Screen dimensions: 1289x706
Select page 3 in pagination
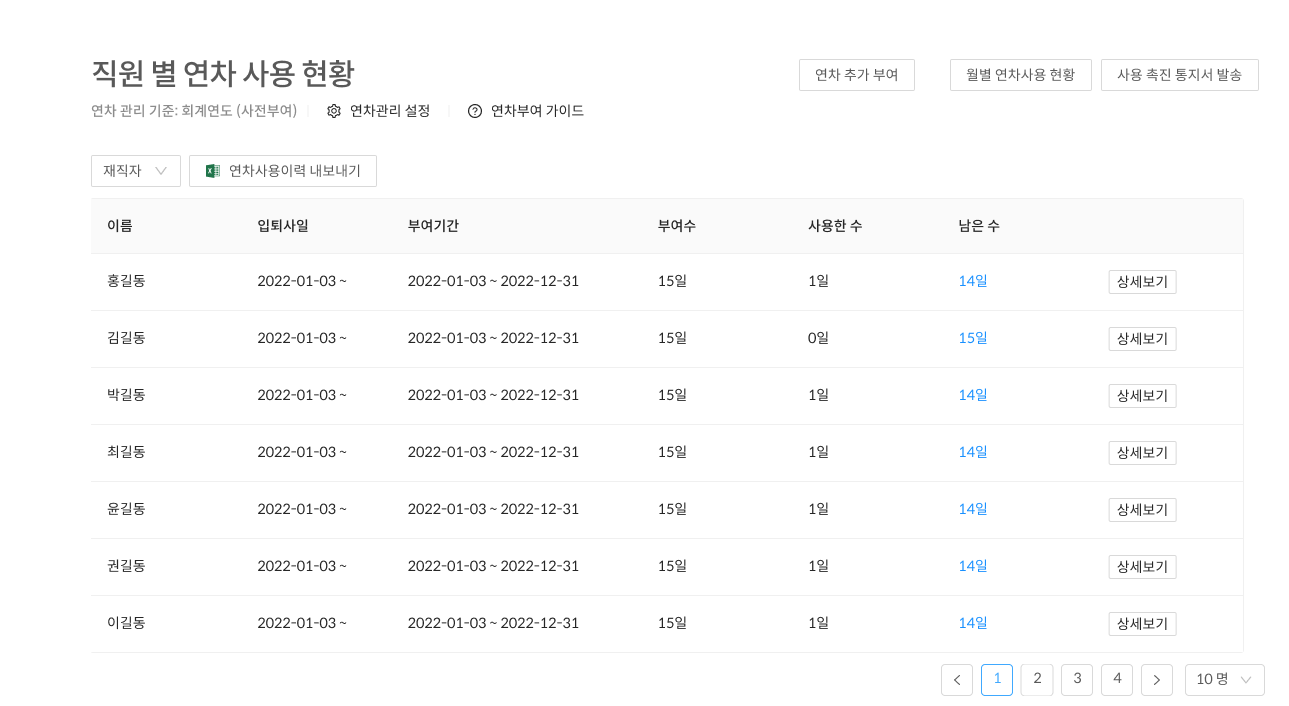tap(1077, 680)
